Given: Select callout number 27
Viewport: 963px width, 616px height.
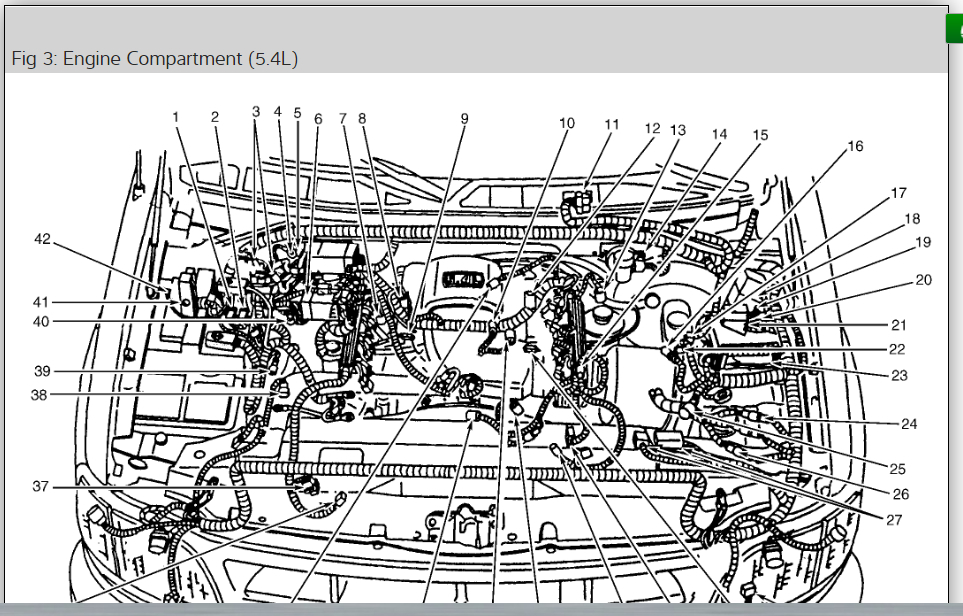Looking at the screenshot, I should 894,520.
